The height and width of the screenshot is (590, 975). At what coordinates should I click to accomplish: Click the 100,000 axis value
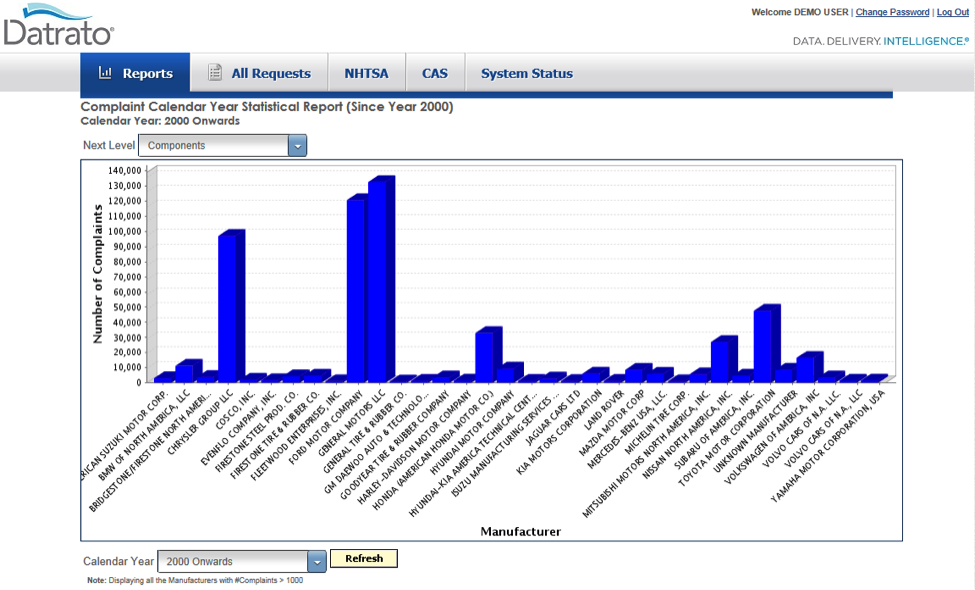(x=124, y=231)
